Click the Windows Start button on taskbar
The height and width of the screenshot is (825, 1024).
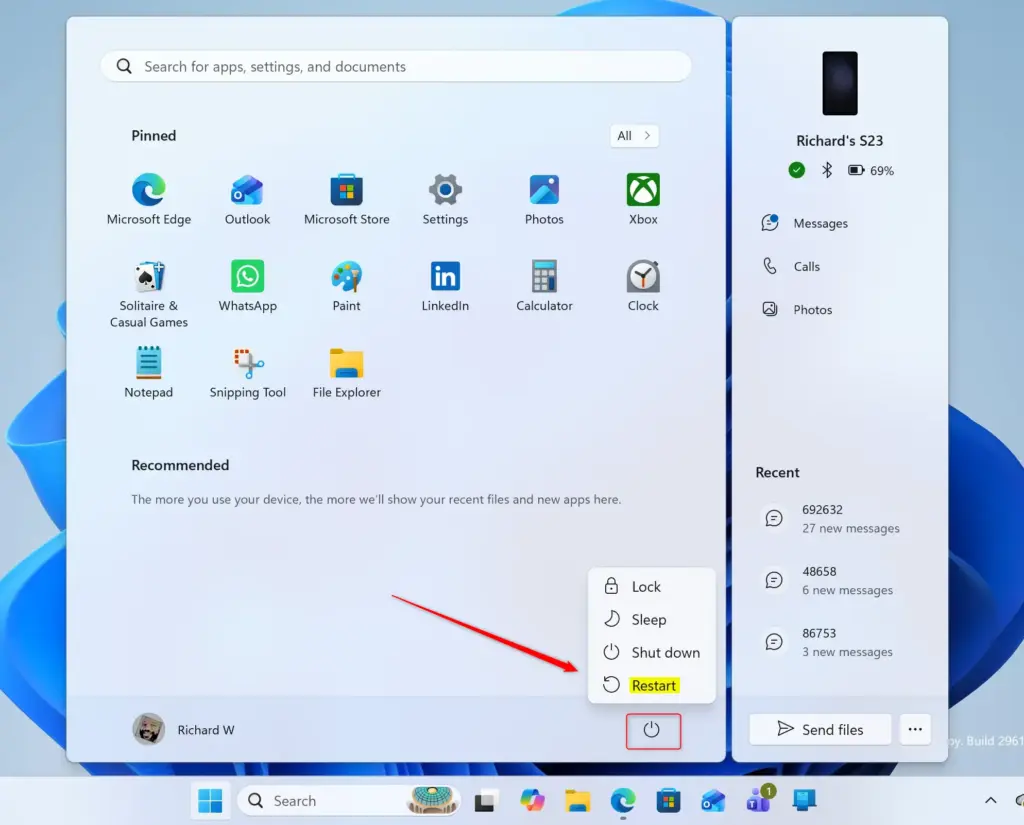[x=210, y=800]
